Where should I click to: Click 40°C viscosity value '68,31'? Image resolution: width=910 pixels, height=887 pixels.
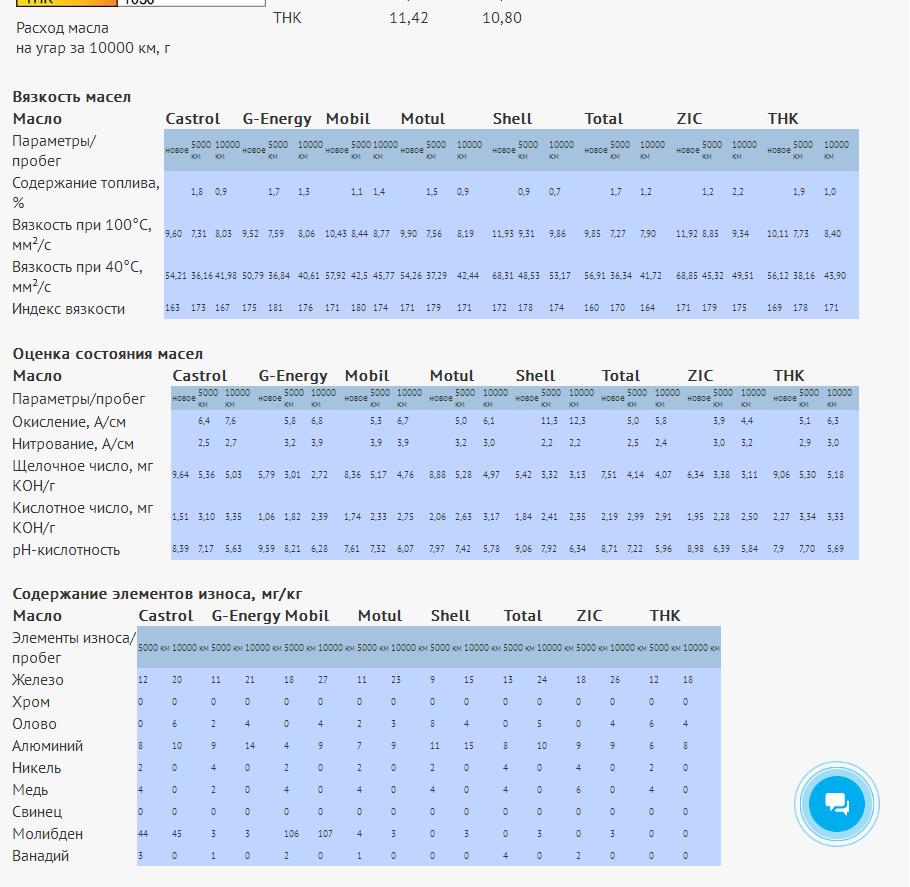[x=503, y=275]
